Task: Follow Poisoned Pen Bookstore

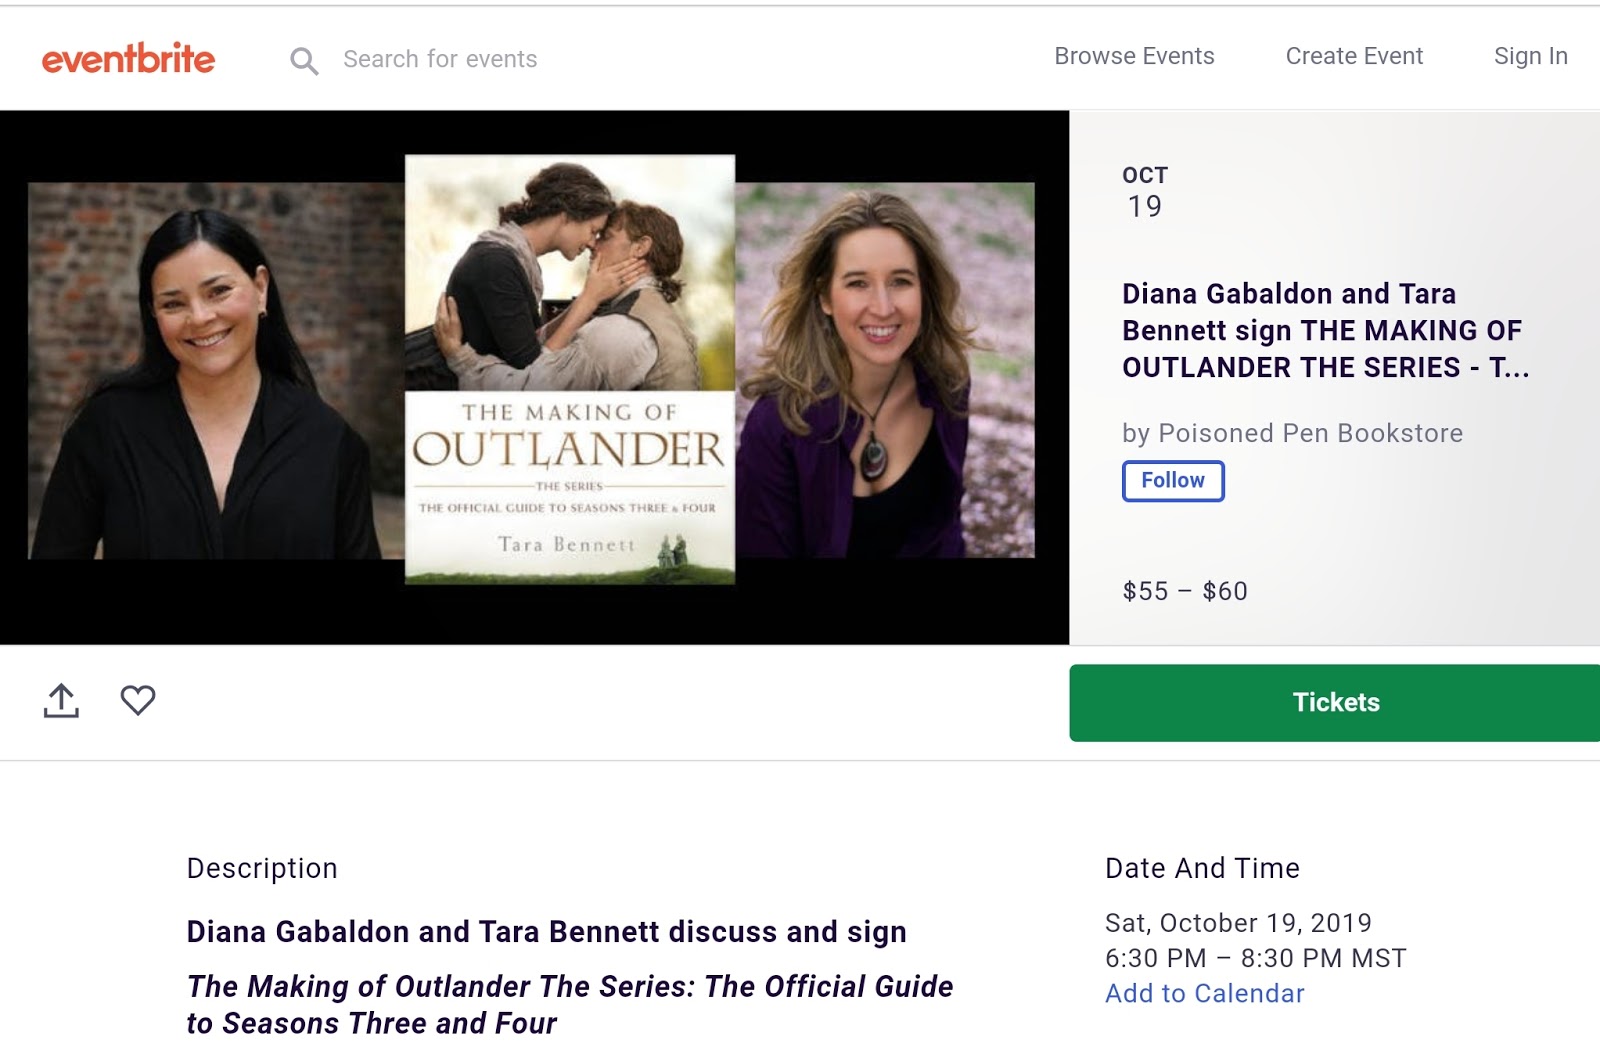Action: (x=1173, y=480)
